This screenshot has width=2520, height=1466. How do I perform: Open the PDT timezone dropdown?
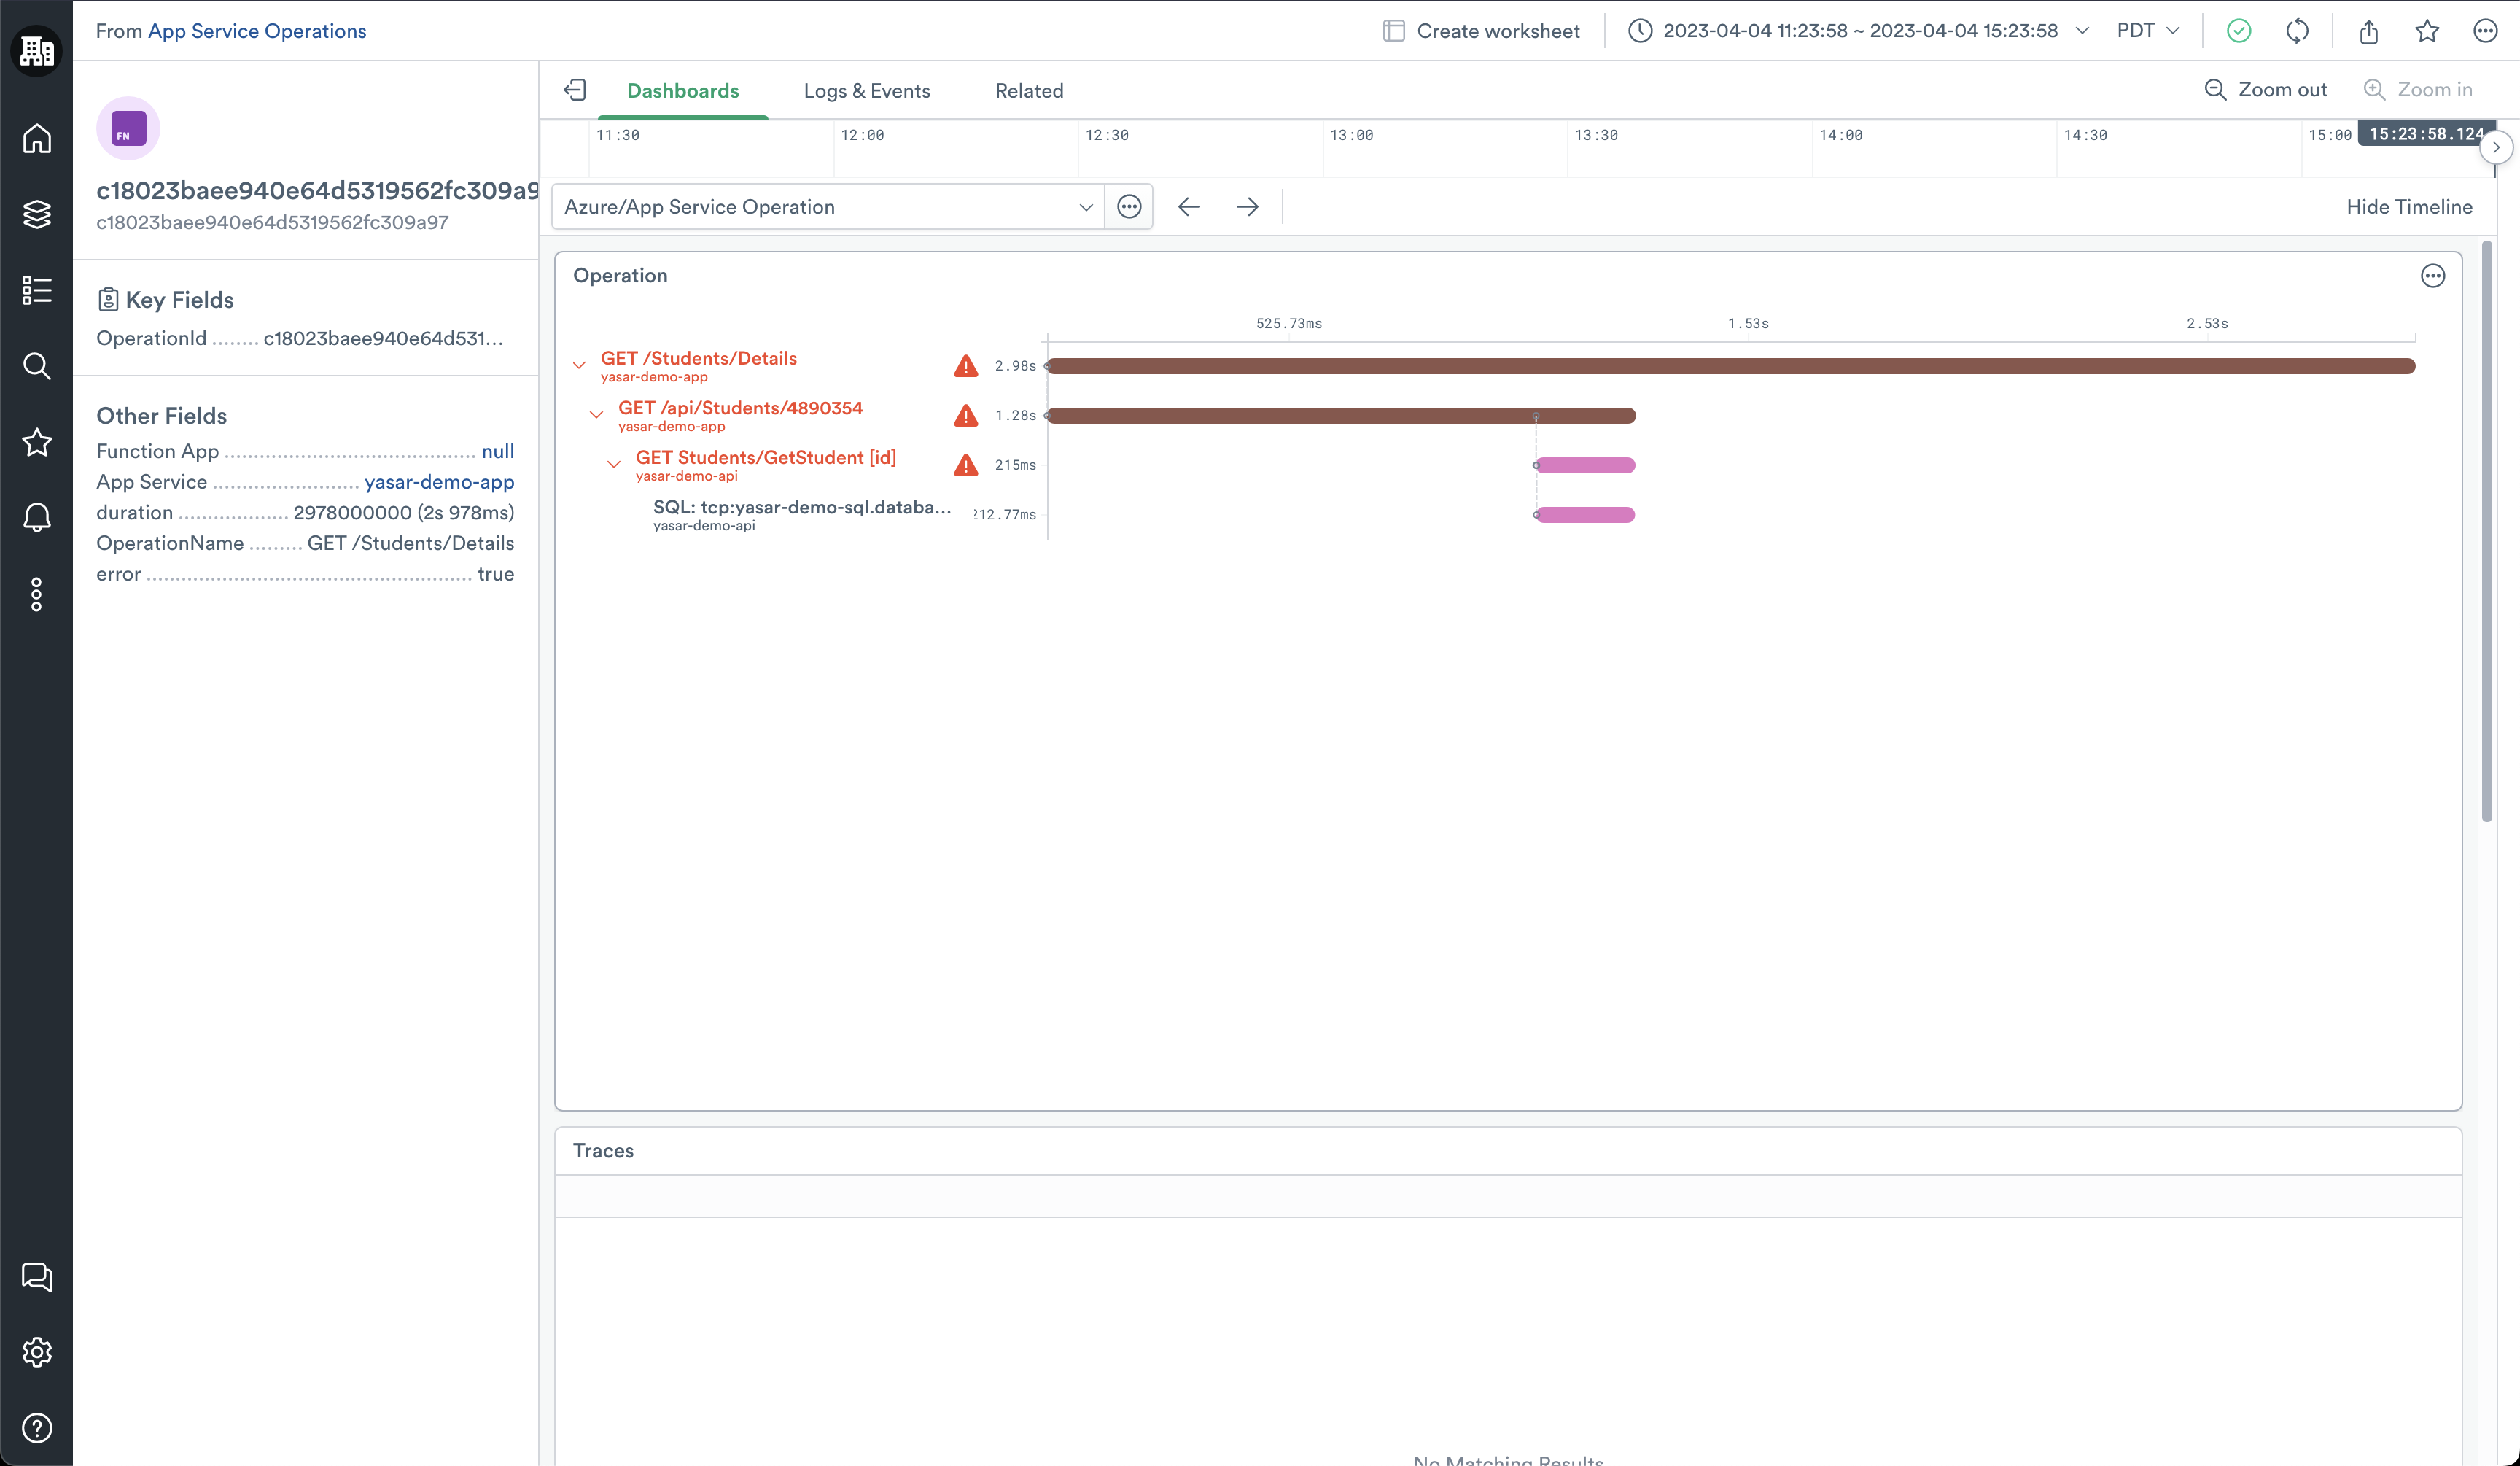click(2146, 31)
